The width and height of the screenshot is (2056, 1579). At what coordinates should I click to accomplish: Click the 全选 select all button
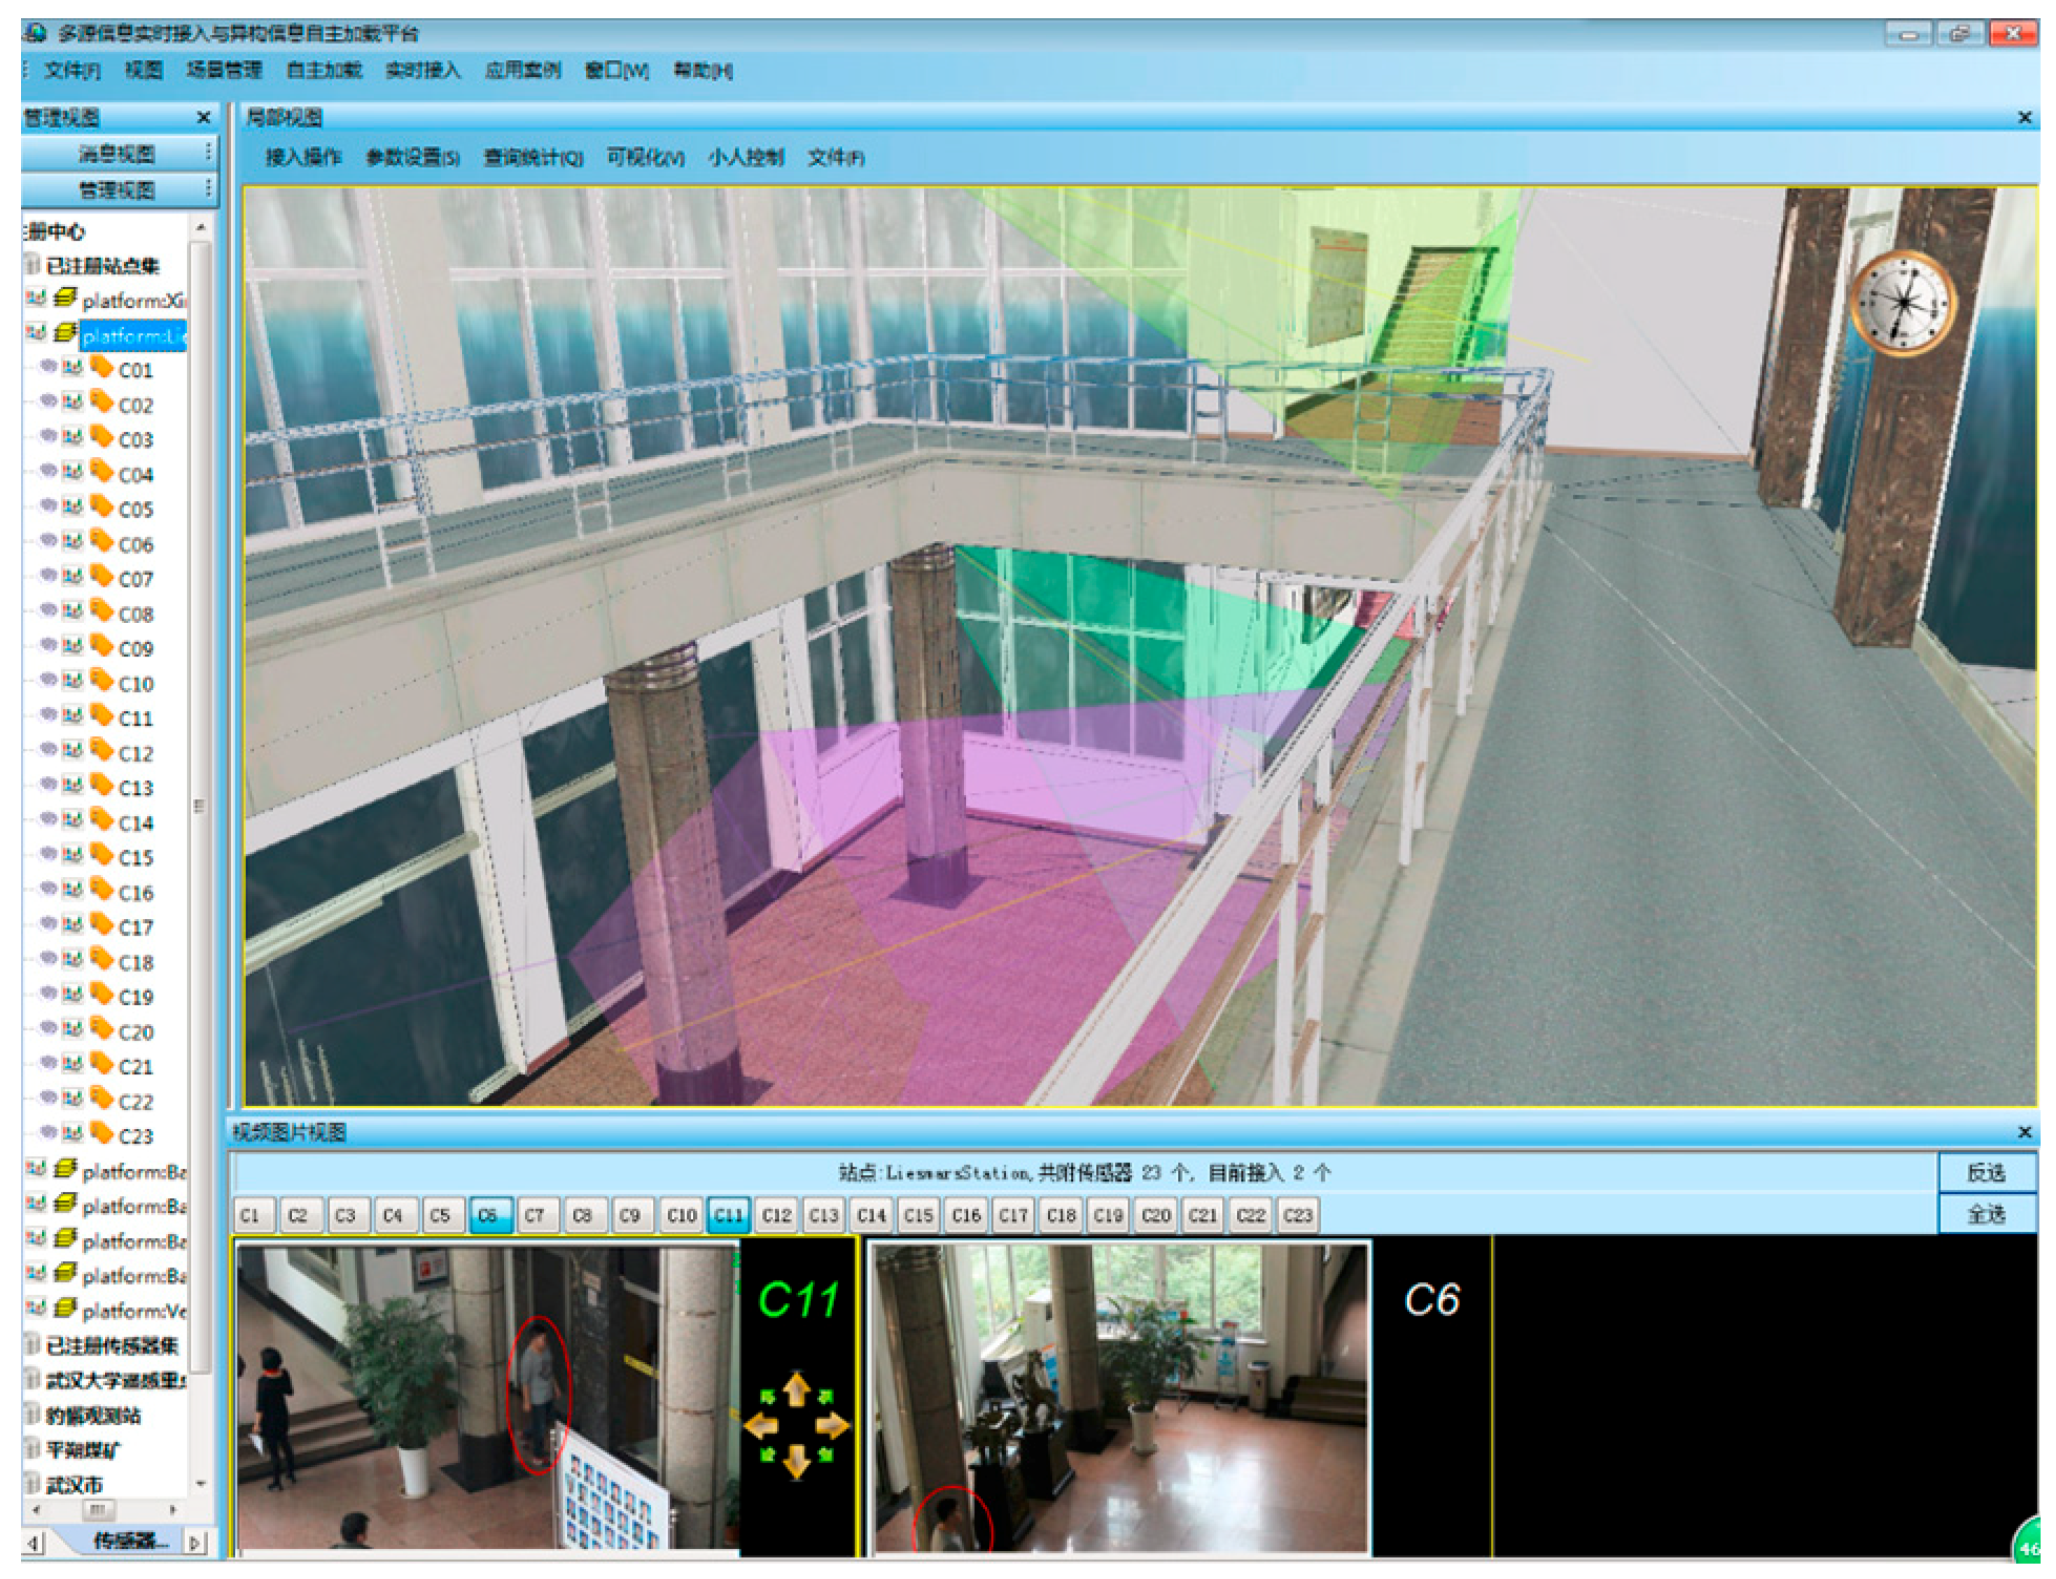(x=1986, y=1214)
